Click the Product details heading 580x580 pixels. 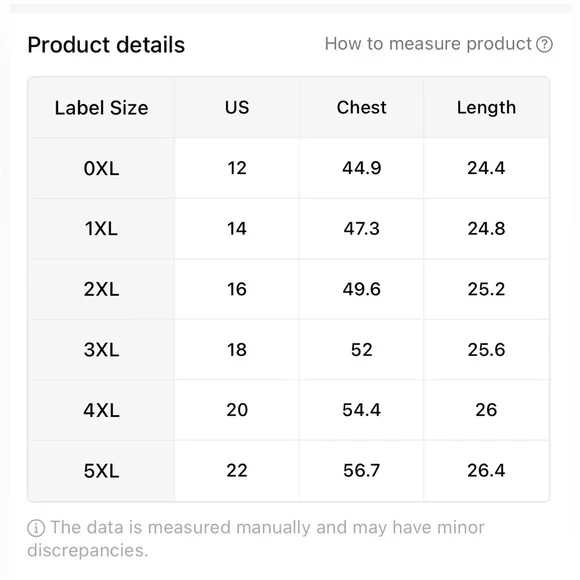[x=106, y=45]
